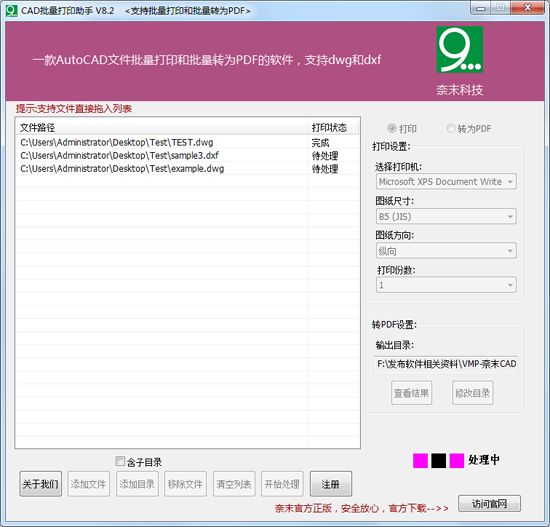Image resolution: width=550 pixels, height=527 pixels.
Task: Click the 待处理 status of example.dwg
Action: tap(325, 169)
